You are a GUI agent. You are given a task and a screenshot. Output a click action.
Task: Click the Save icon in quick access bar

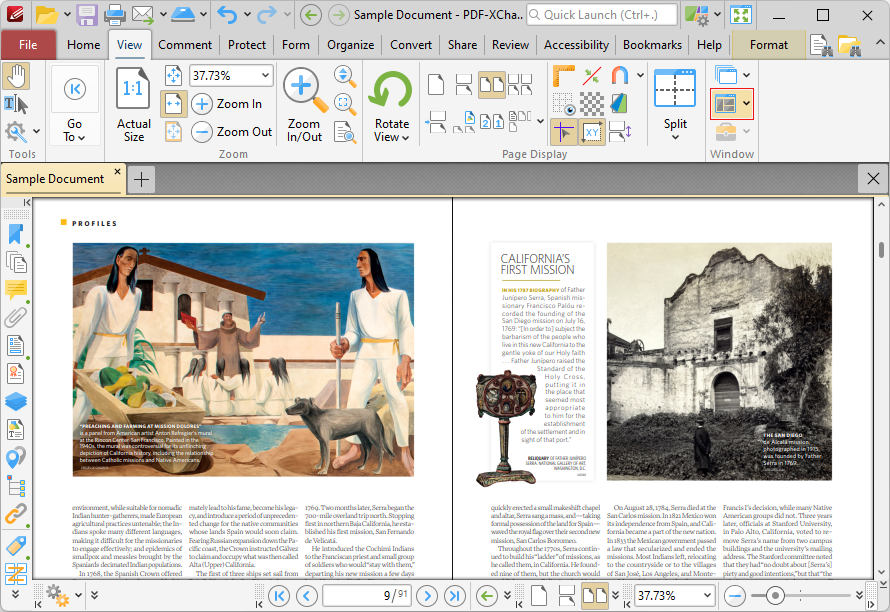click(x=87, y=15)
